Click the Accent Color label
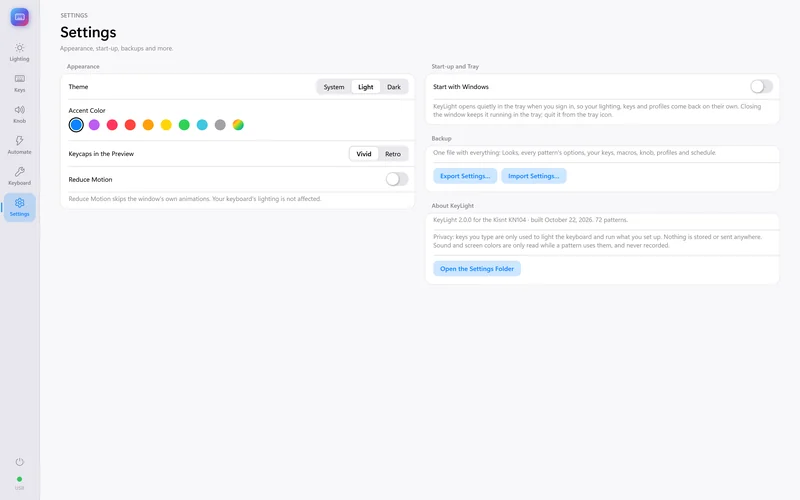The image size is (800, 500). [87, 110]
